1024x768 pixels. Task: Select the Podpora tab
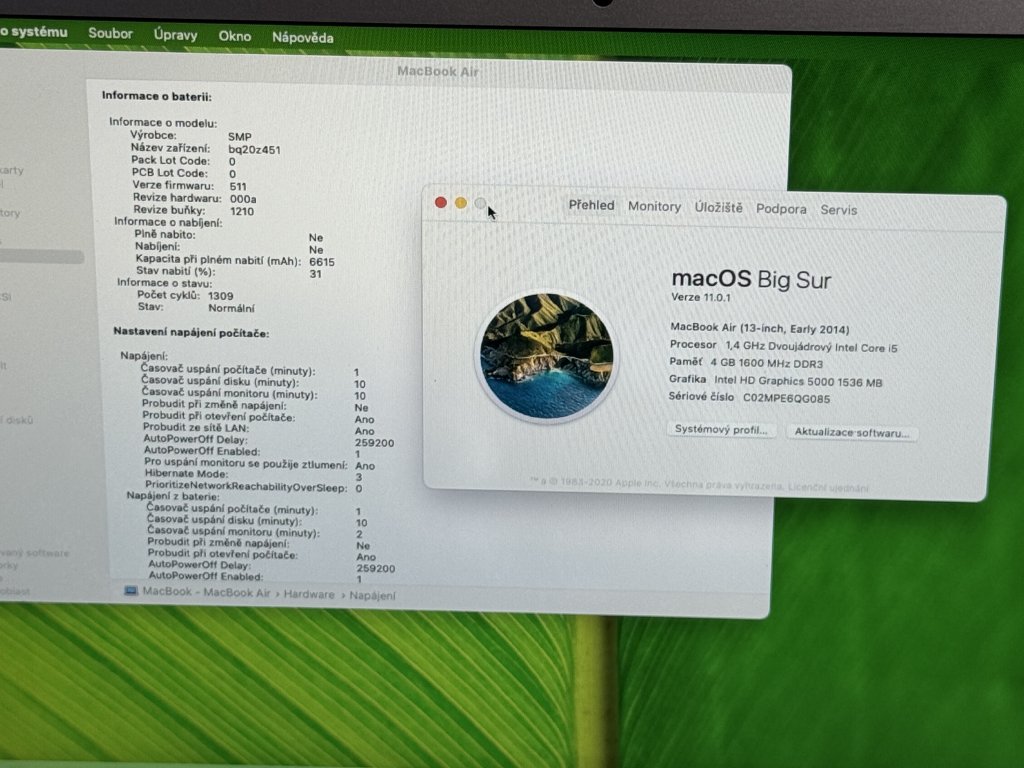781,209
